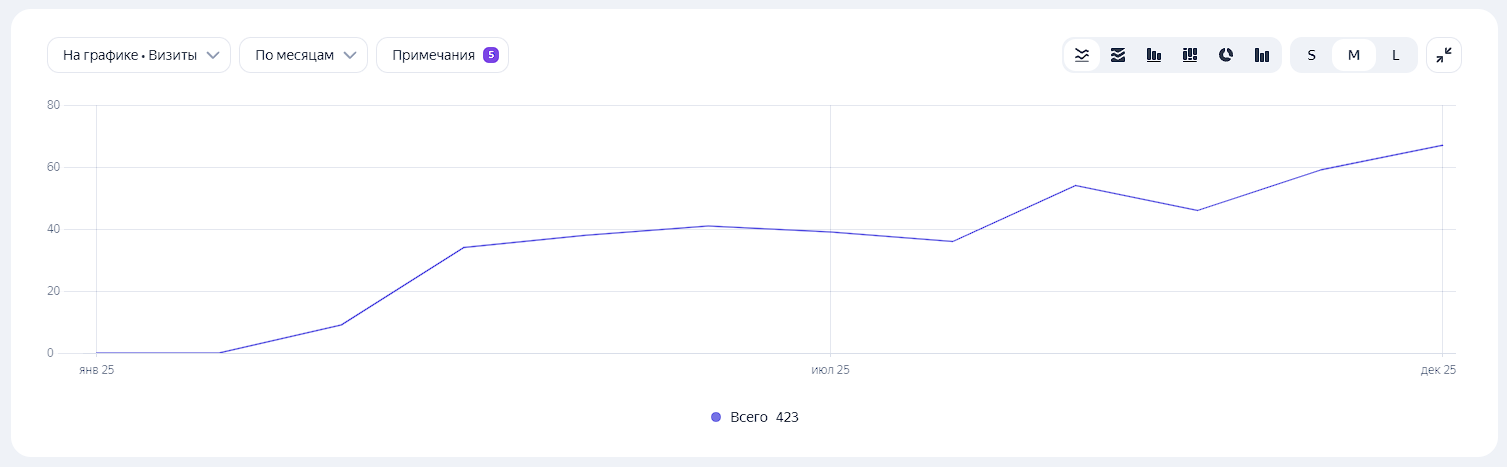Set chart size to L
Viewport: 1507px width, 467px height.
(1396, 55)
